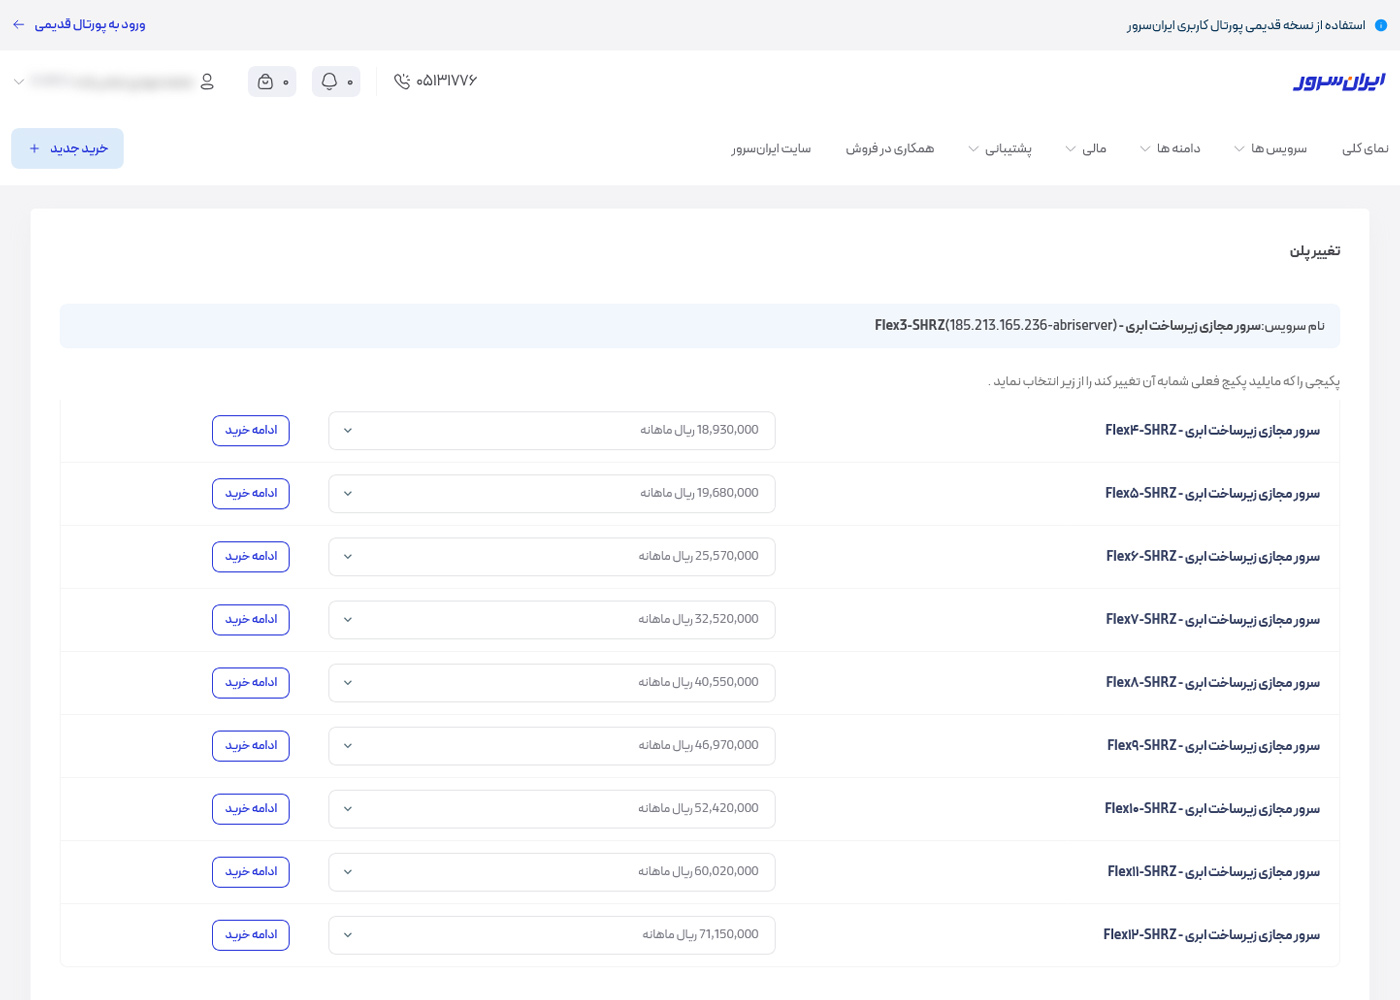Click the IranServer logo
The image size is (1400, 1000).
click(x=1339, y=81)
